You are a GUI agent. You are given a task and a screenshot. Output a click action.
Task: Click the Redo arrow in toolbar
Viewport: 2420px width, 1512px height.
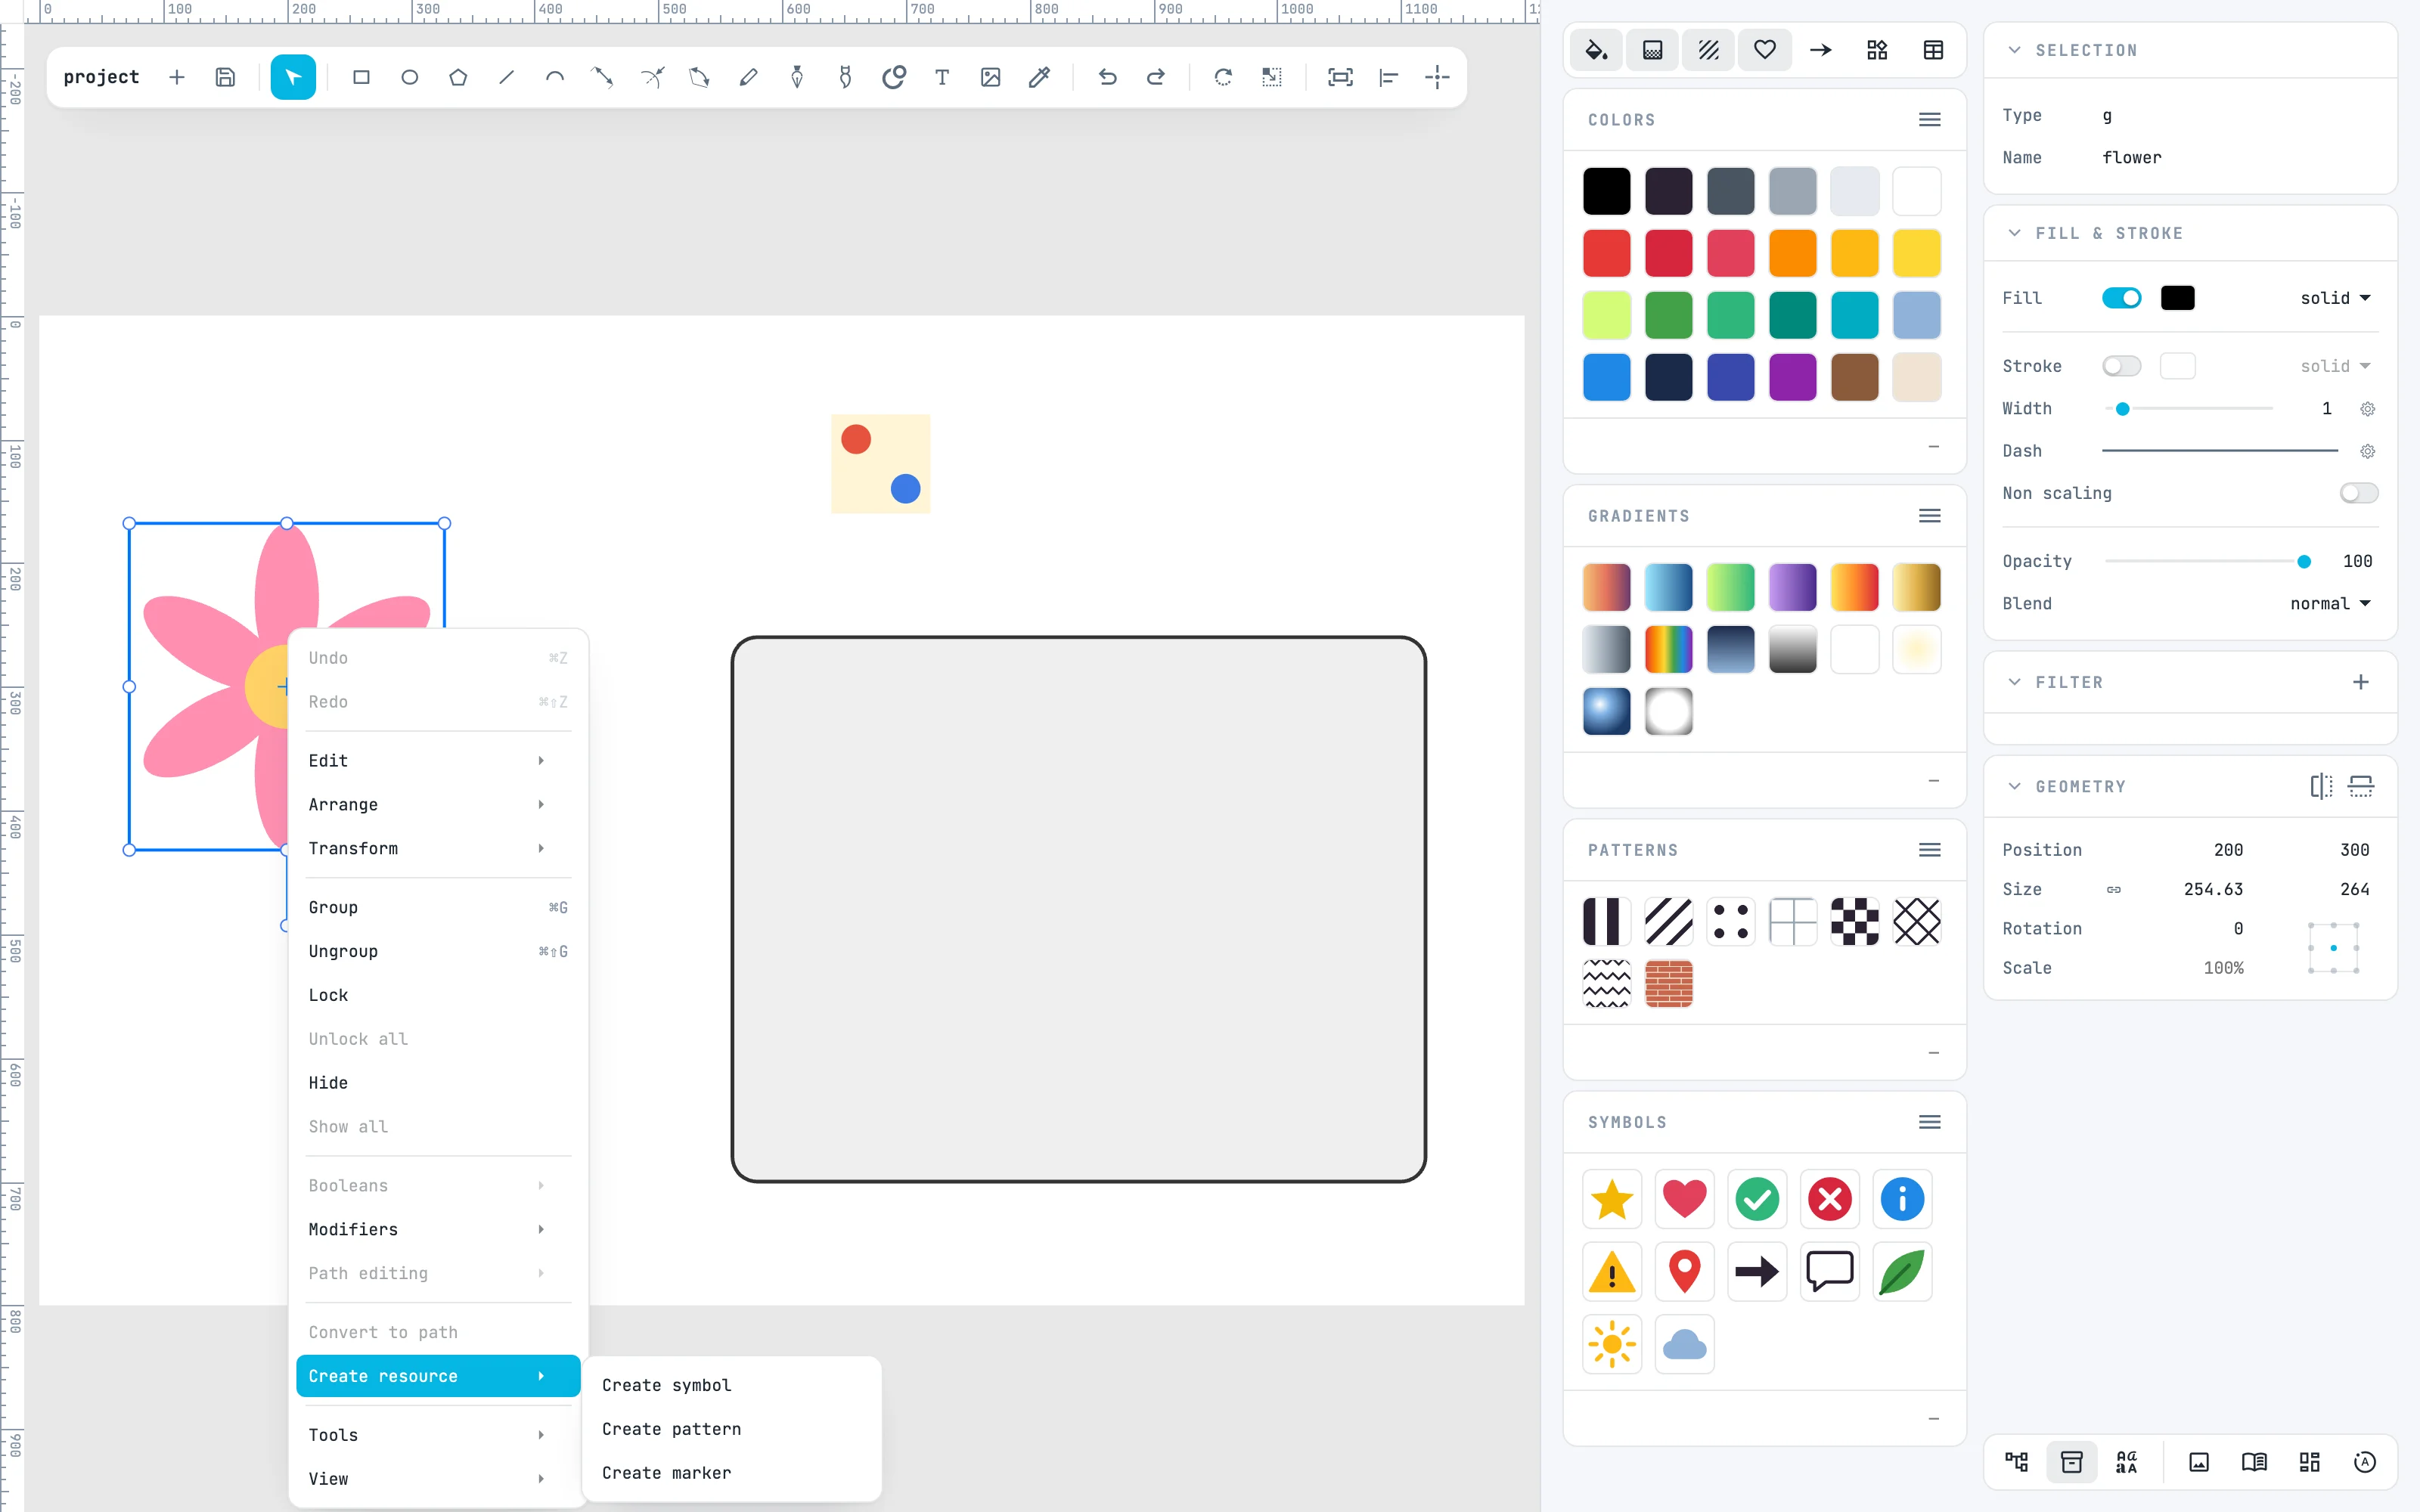(x=1155, y=77)
